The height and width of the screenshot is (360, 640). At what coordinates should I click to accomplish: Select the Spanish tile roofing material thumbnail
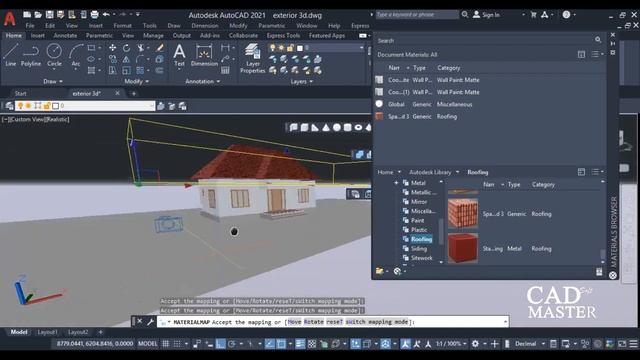click(462, 213)
